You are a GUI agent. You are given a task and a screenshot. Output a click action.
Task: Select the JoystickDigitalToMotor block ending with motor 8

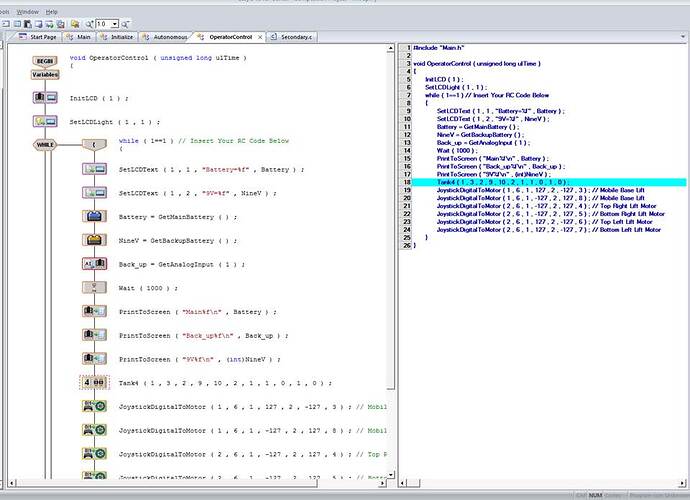(94, 430)
